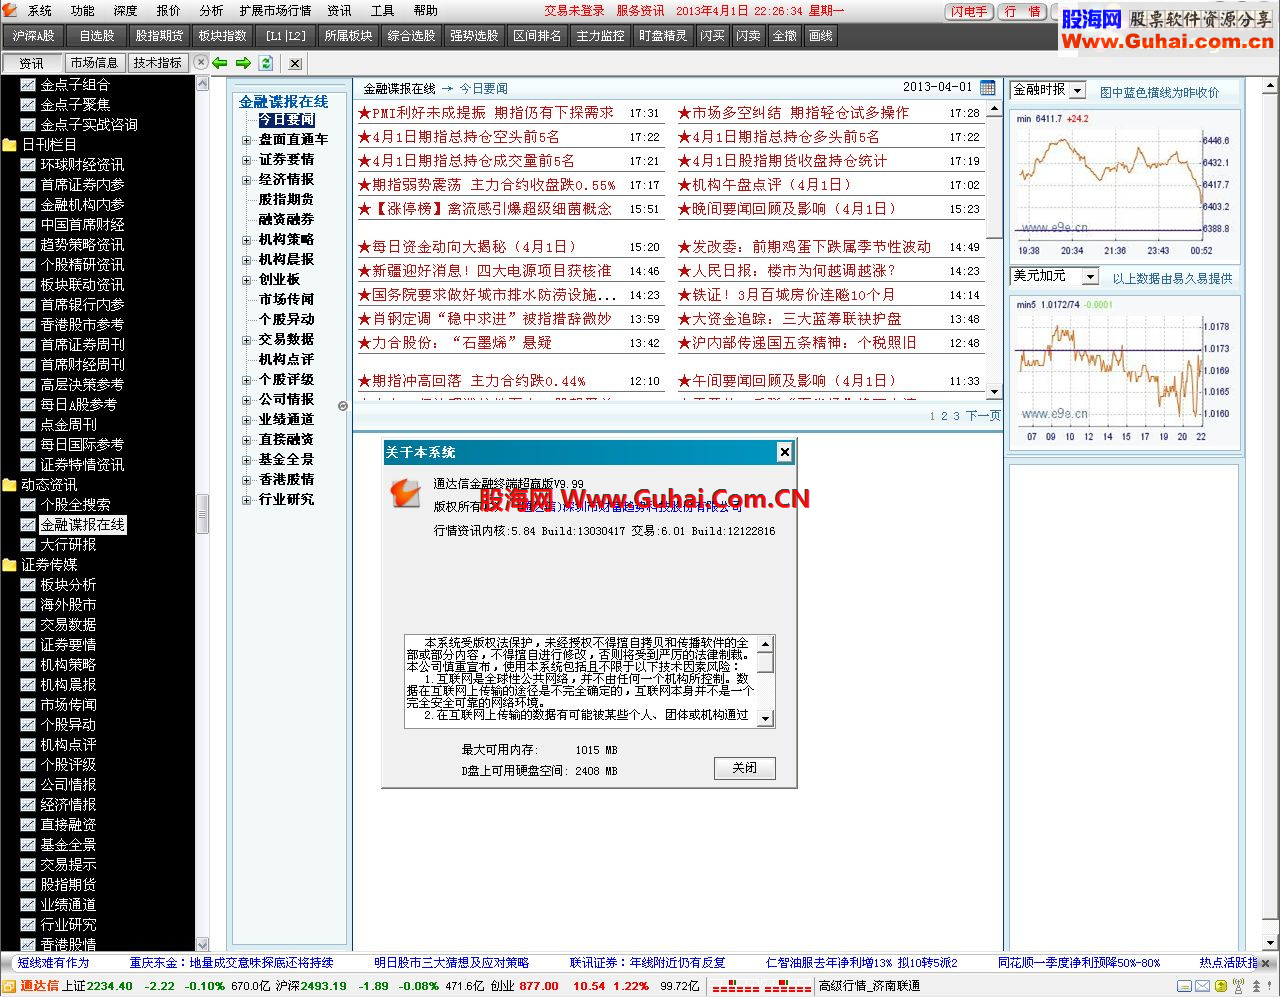Expand the 经济情报 tree node

click(x=246, y=180)
